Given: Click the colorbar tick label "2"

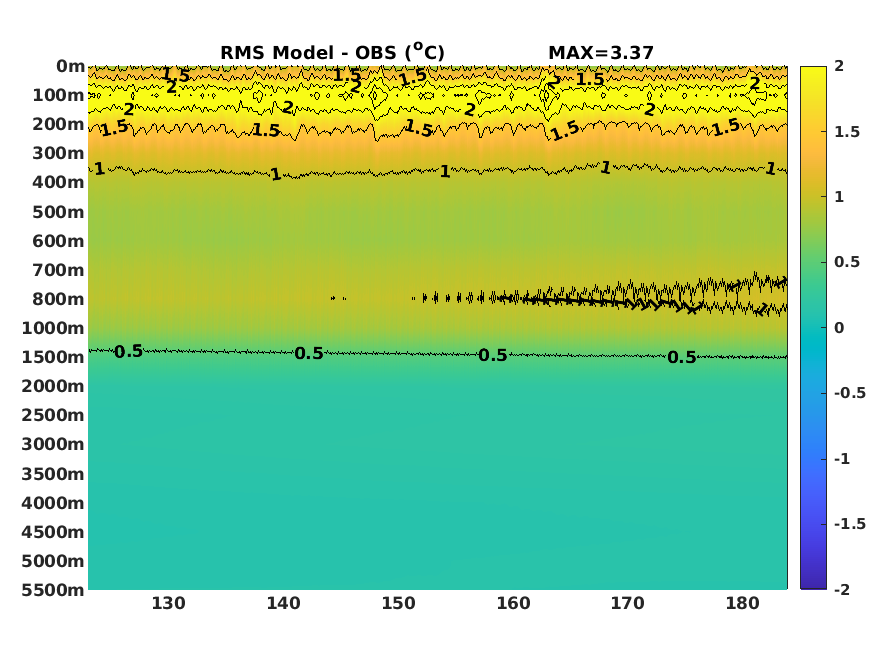Looking at the screenshot, I should [839, 66].
